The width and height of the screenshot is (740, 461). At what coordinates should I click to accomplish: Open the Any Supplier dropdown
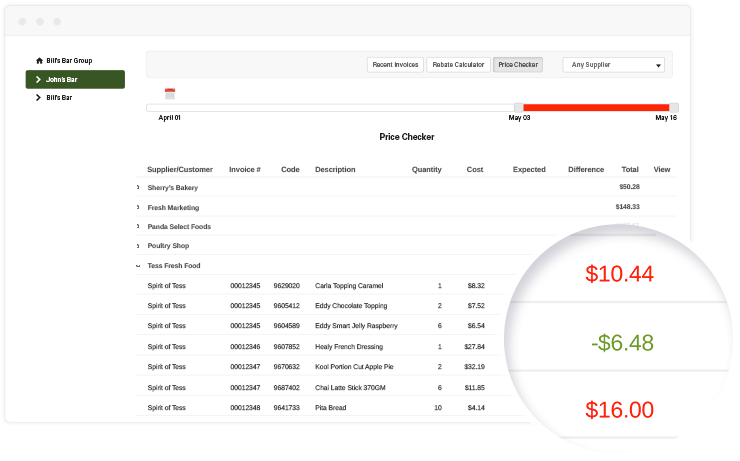[614, 65]
